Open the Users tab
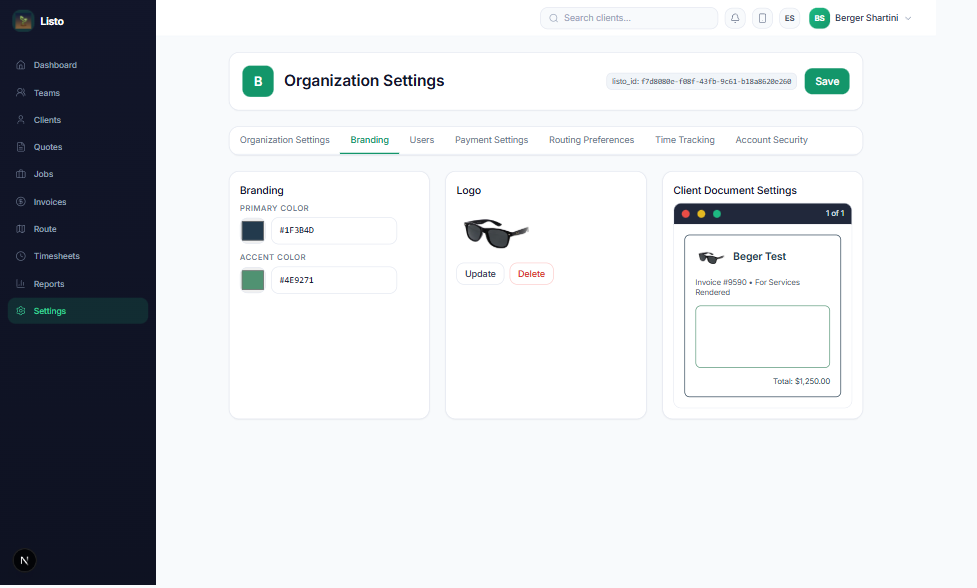This screenshot has width=977, height=588. tap(422, 140)
